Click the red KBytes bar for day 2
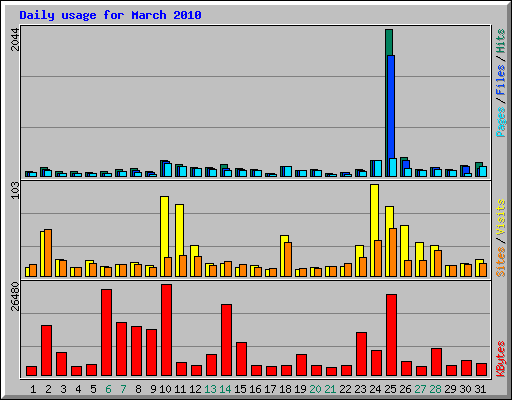 point(46,351)
